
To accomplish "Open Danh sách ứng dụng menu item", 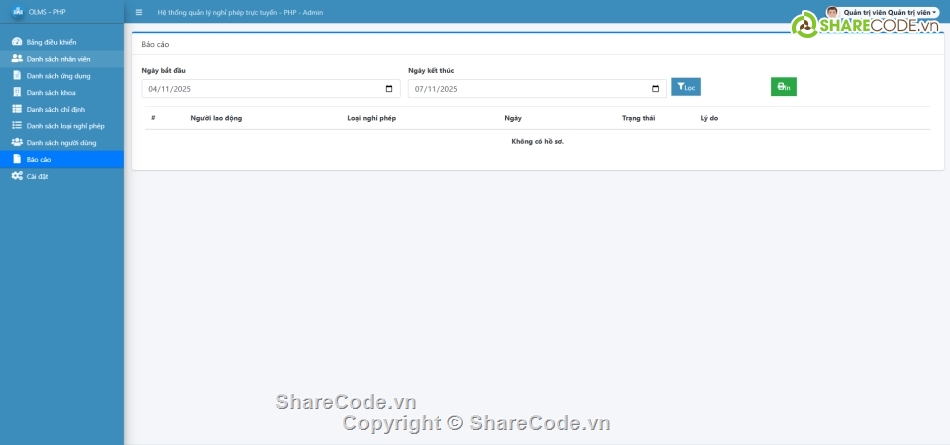I will 59,76.
